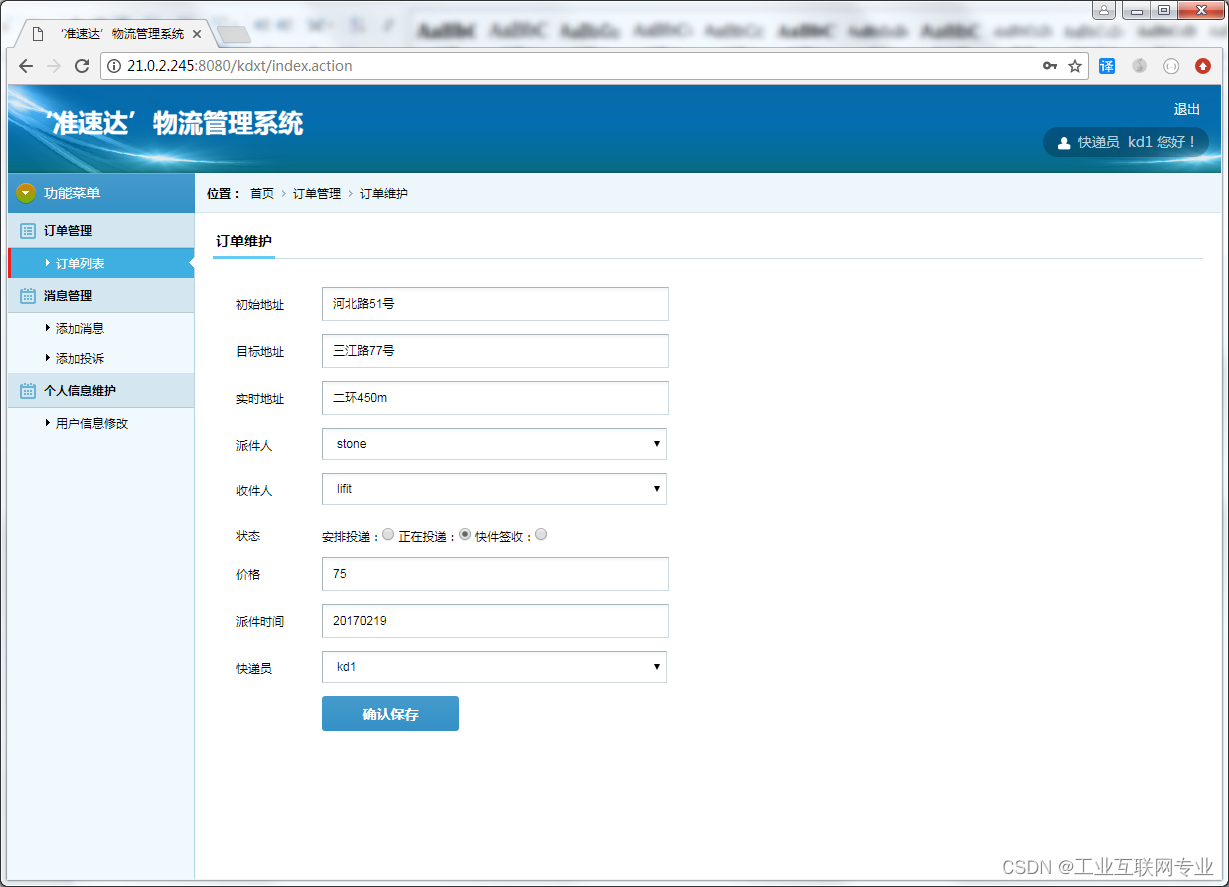1229x887 pixels.
Task: Click the blue translate extension icon
Action: pos(1107,66)
